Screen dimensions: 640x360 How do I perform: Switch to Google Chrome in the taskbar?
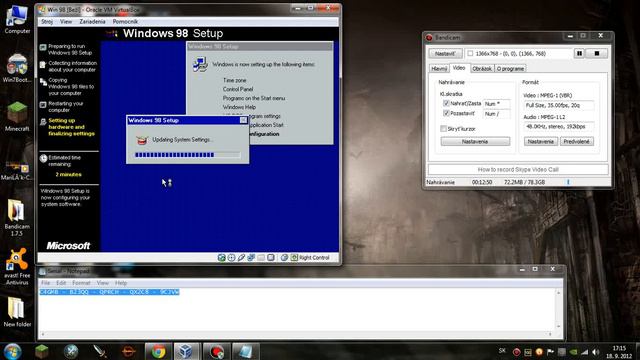point(158,351)
